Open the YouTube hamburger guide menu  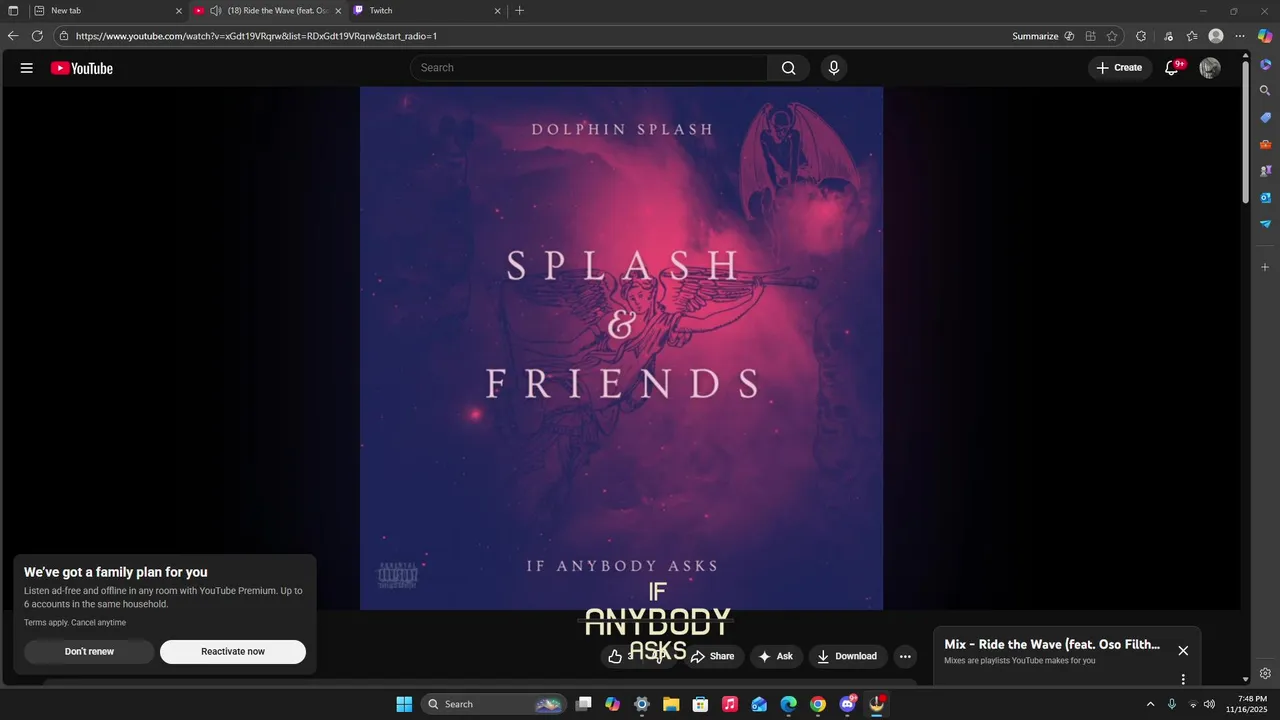point(27,68)
